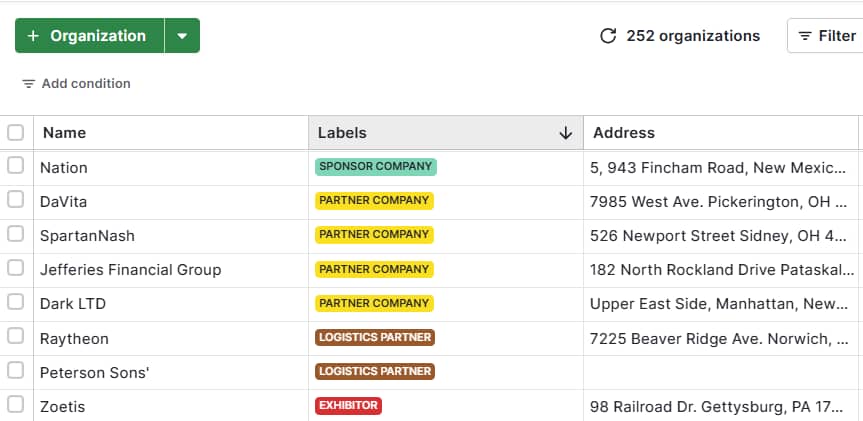The height and width of the screenshot is (421, 863).
Task: Click the descending sort arrow in Labels header
Action: (565, 133)
